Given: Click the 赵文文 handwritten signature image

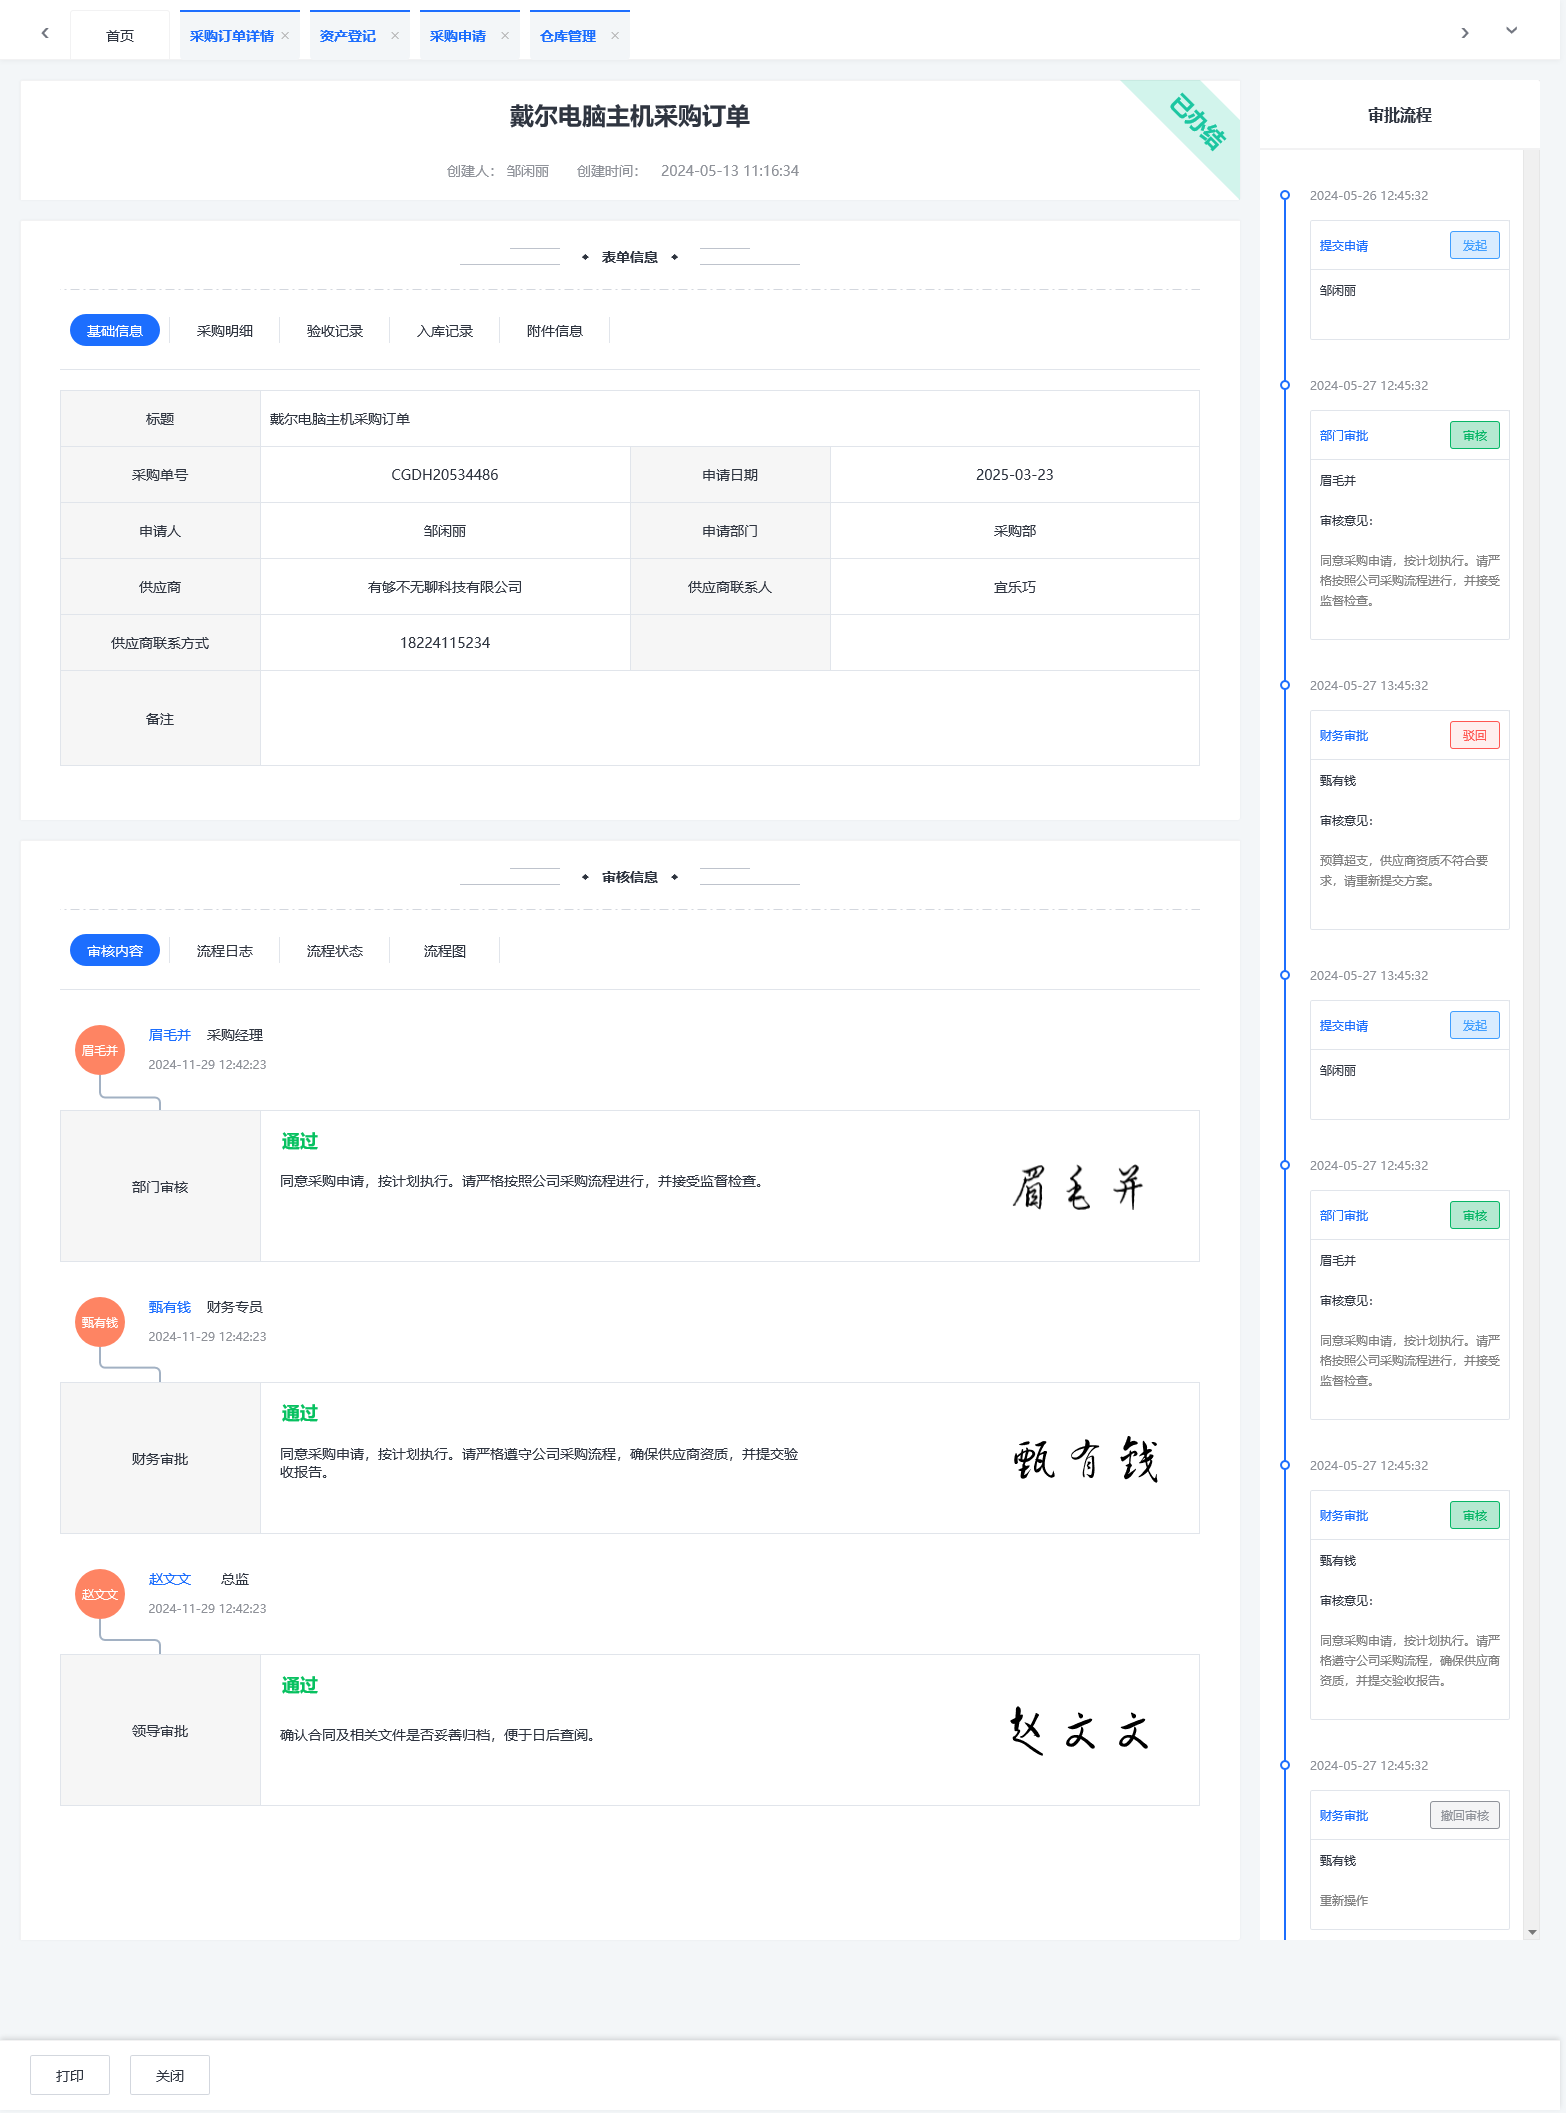Looking at the screenshot, I should pyautogui.click(x=1080, y=1731).
